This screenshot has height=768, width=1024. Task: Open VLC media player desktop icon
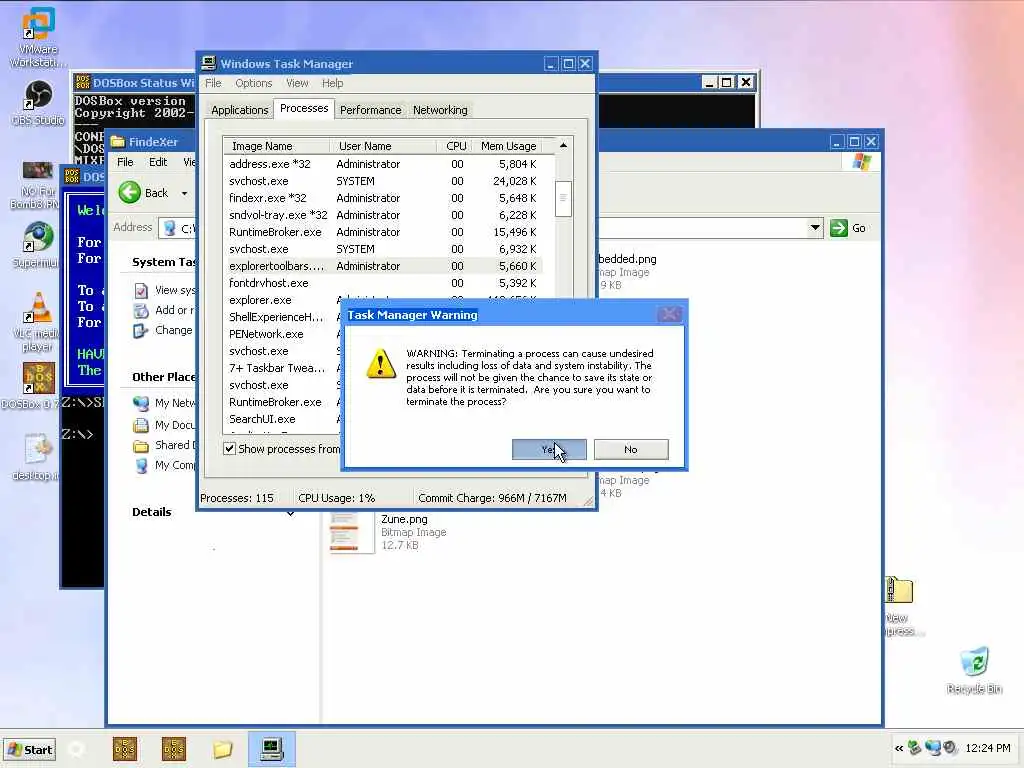pyautogui.click(x=39, y=308)
